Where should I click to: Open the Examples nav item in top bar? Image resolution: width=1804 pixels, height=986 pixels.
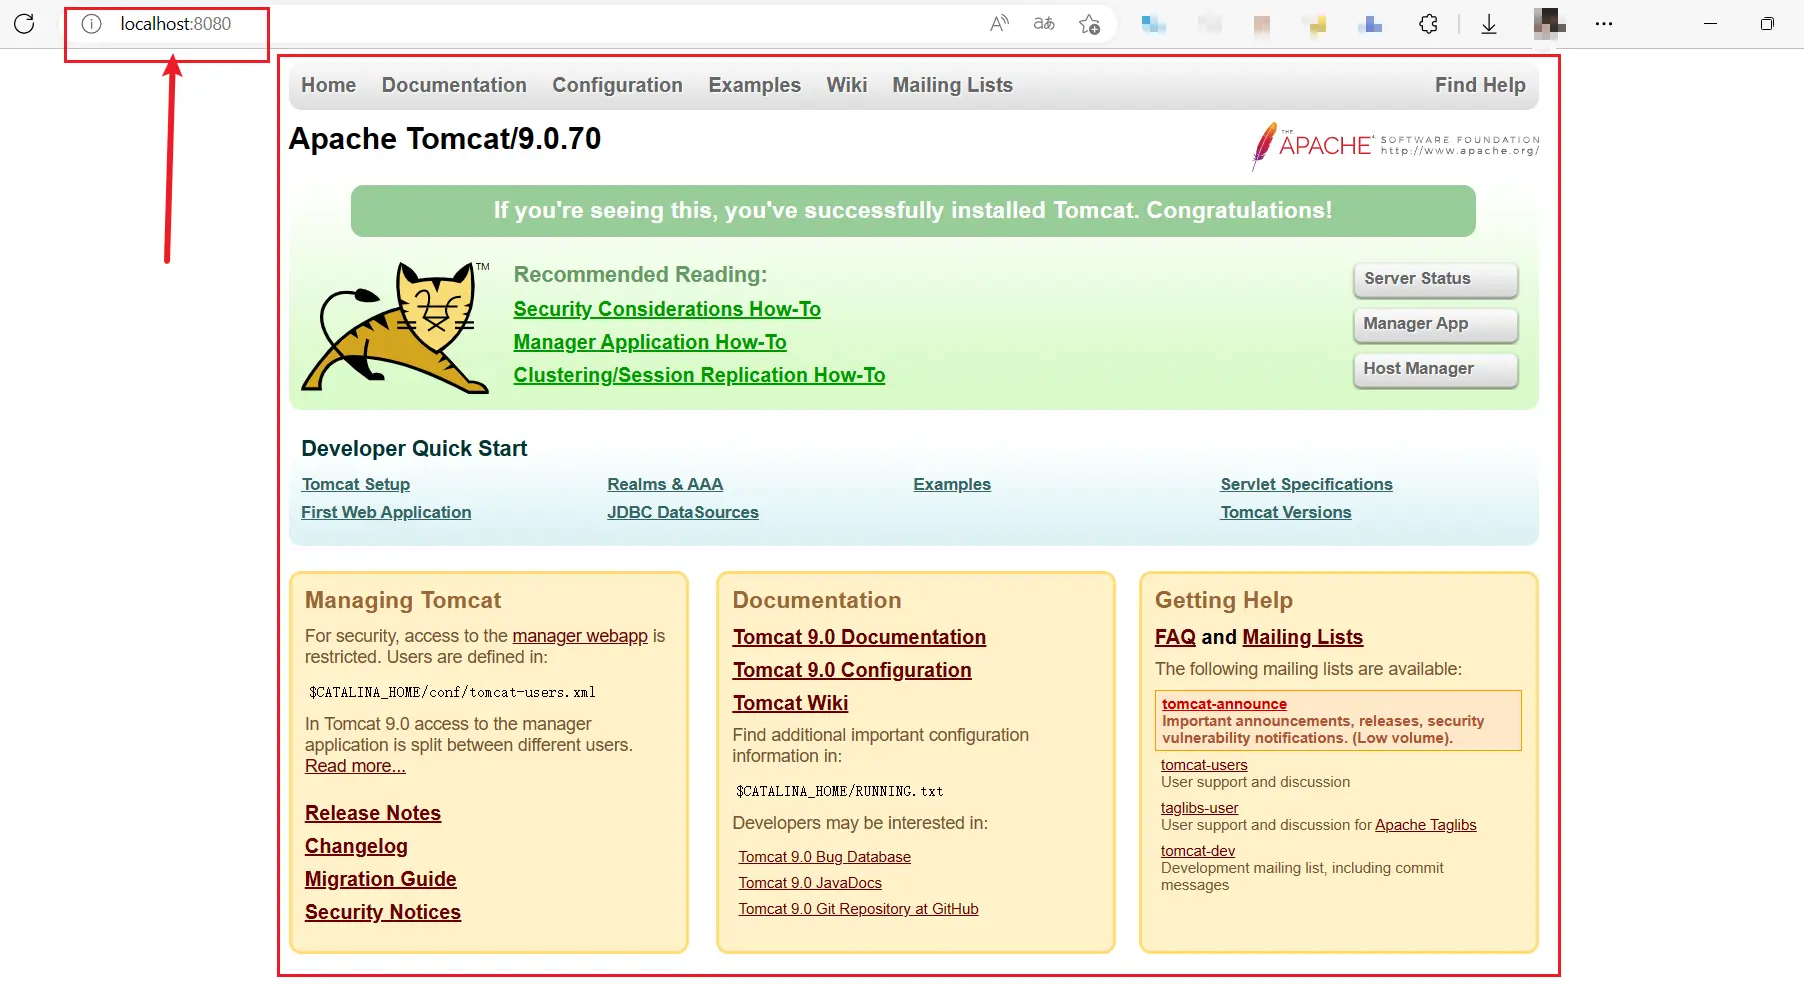point(754,85)
